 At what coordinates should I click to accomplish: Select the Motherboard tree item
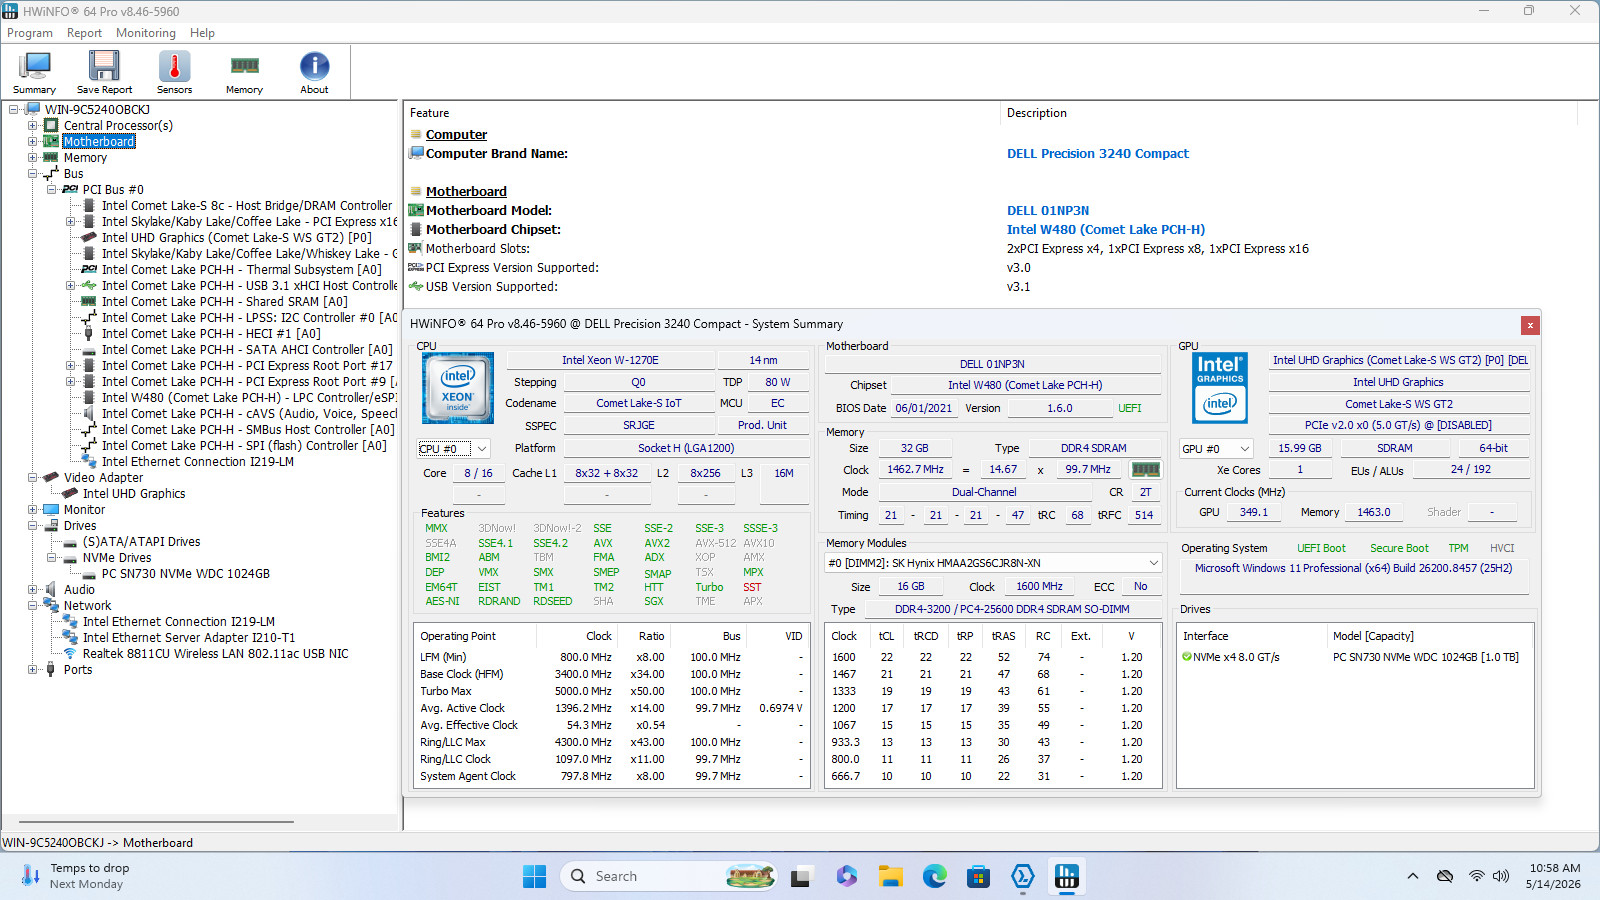99,142
